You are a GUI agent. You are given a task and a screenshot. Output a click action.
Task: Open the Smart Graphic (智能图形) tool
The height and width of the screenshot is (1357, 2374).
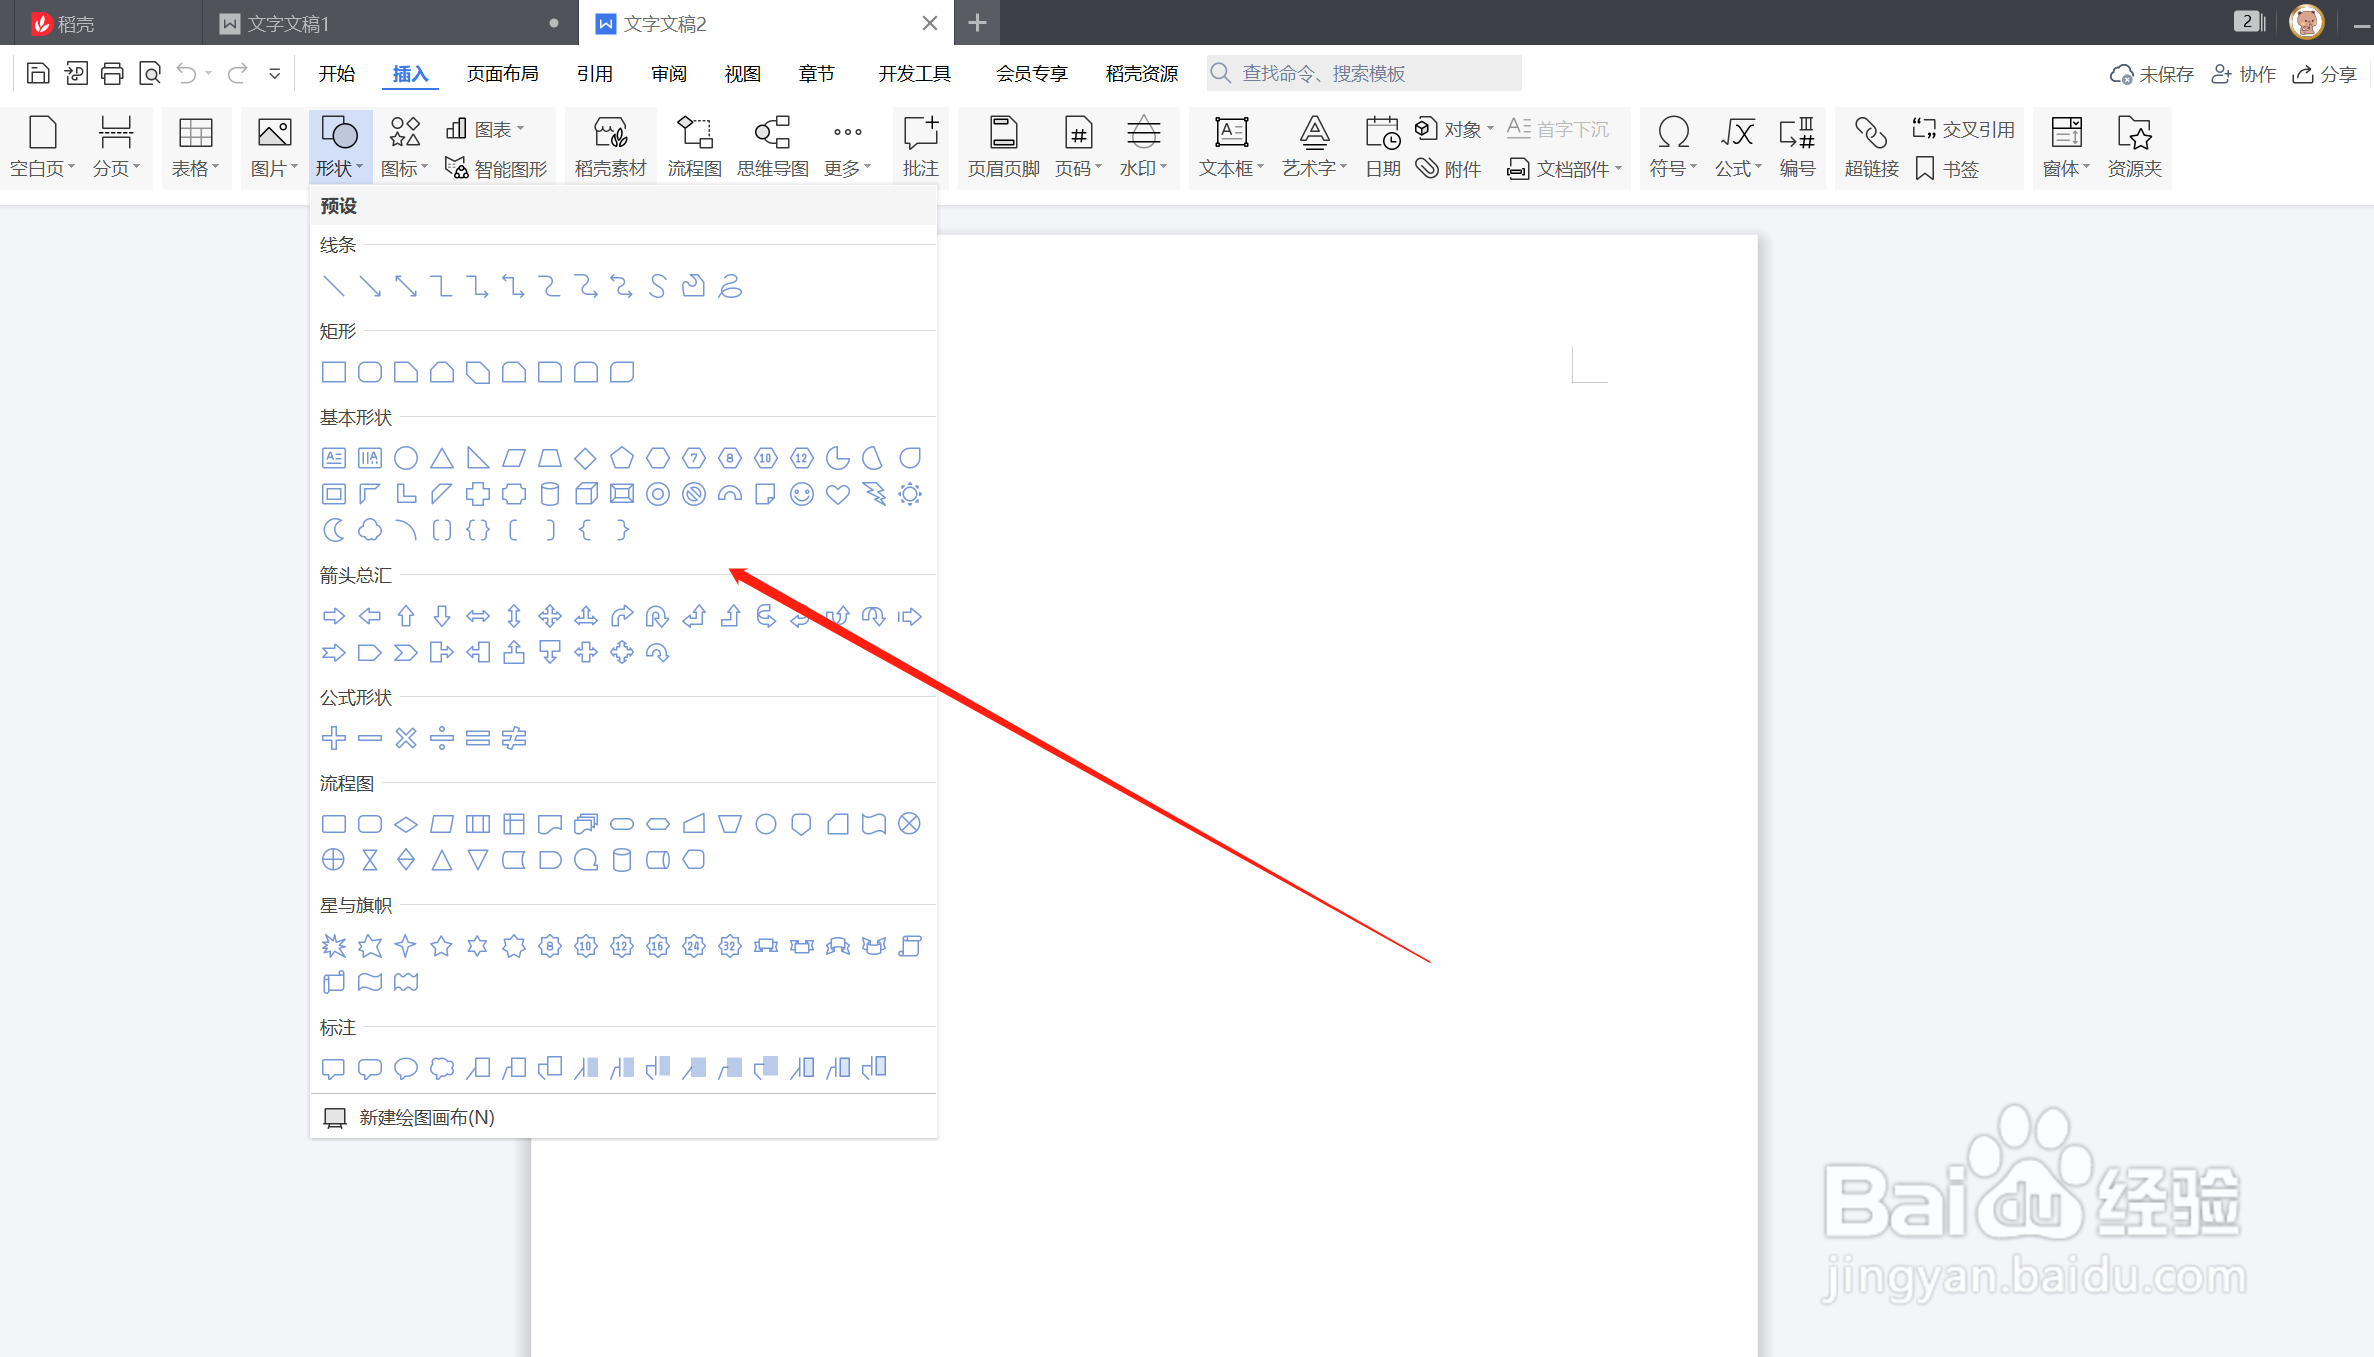497,169
